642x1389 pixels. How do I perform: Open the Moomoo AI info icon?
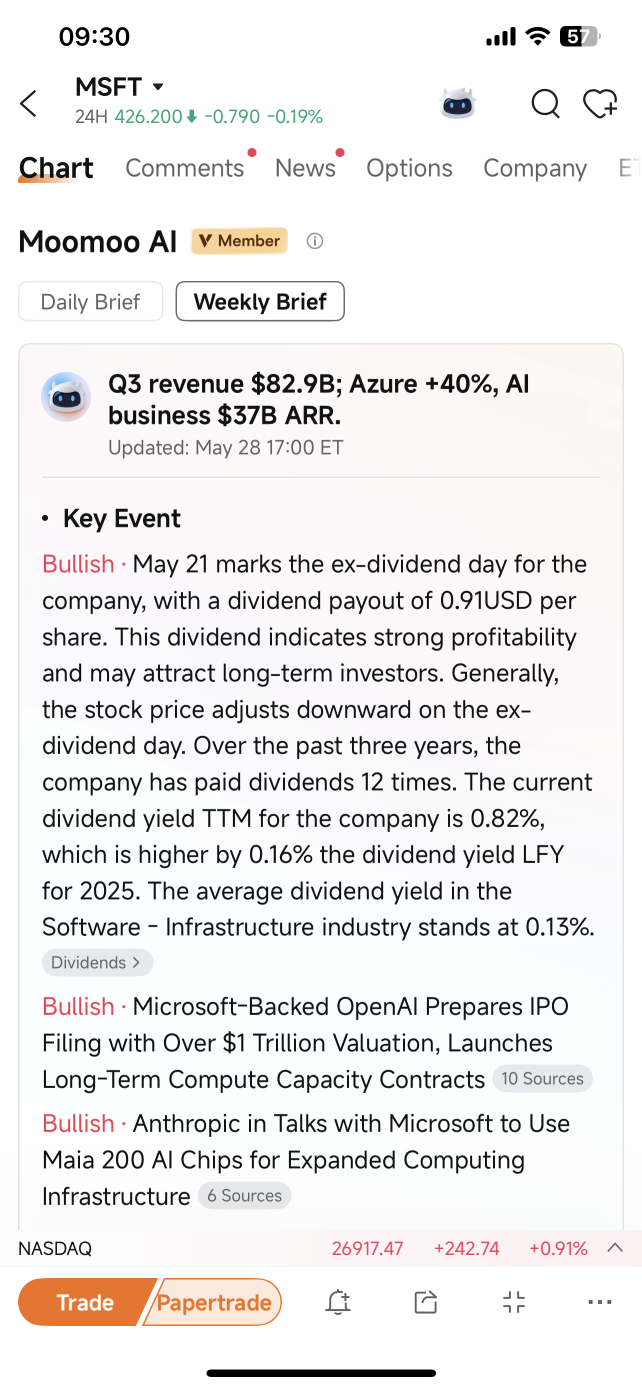(x=315, y=241)
